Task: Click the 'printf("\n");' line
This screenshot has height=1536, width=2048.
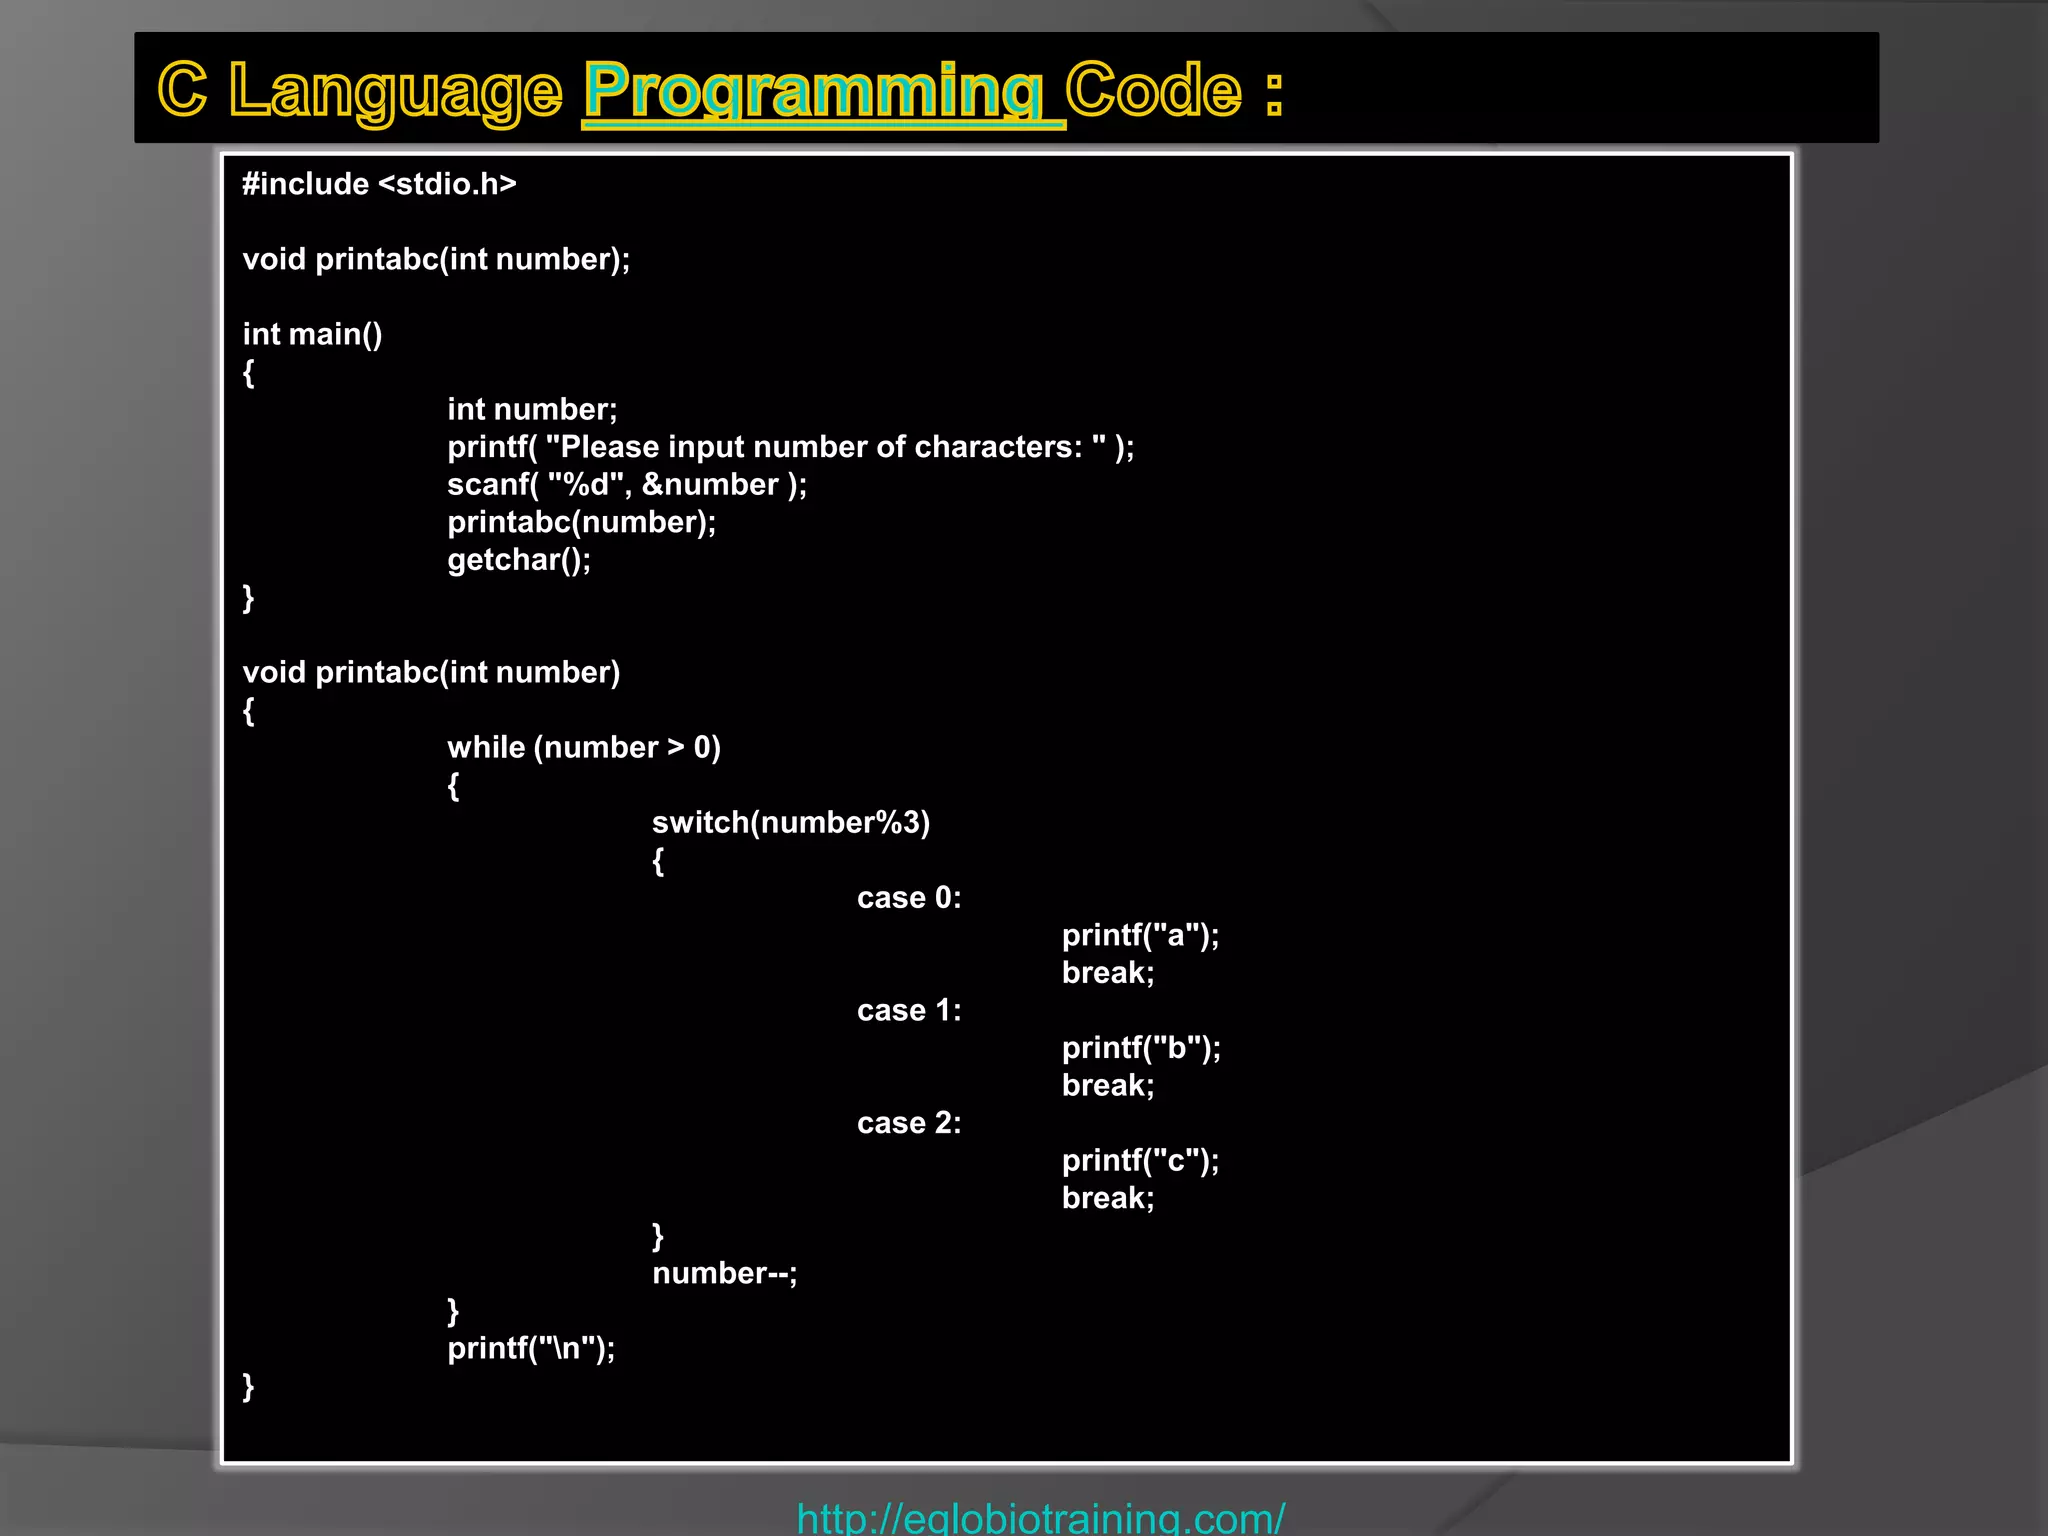Action: [531, 1349]
